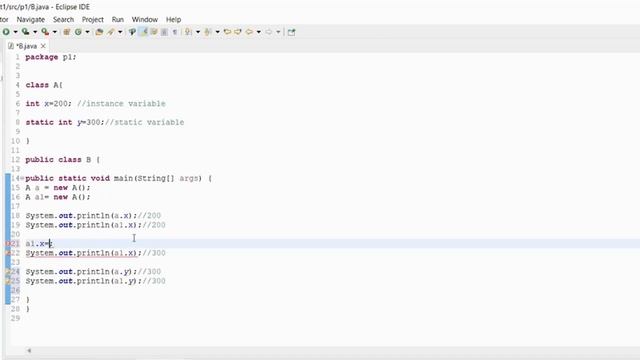Open the Project menu
The image size is (640, 360).
(x=93, y=19)
